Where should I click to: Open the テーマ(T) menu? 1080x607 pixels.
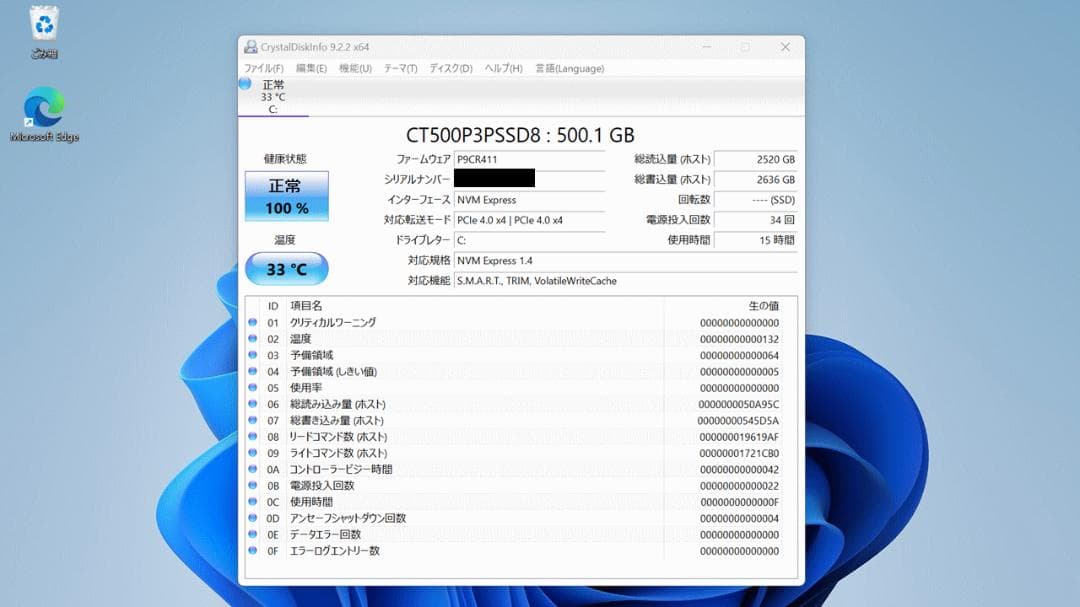pos(400,68)
